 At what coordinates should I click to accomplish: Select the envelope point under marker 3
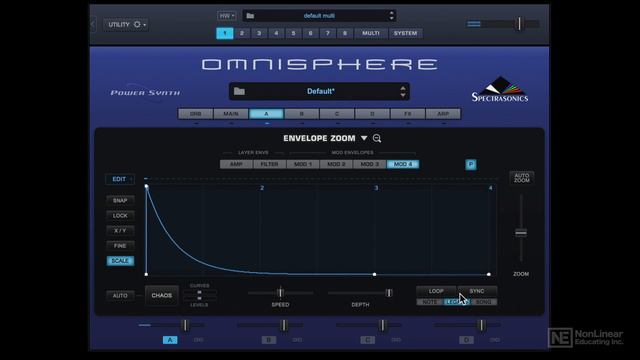coord(375,274)
